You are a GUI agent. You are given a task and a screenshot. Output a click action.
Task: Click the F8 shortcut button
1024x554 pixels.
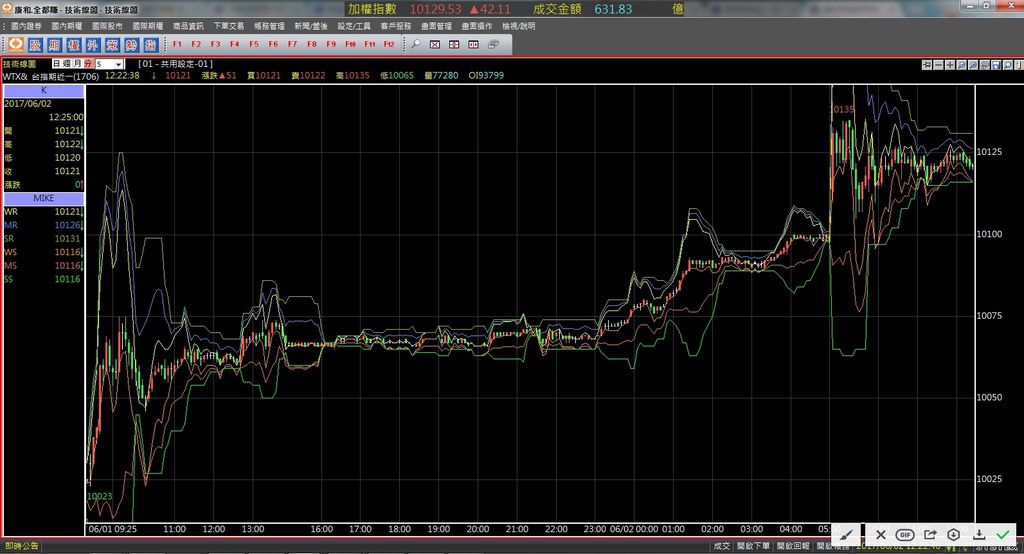tap(312, 44)
